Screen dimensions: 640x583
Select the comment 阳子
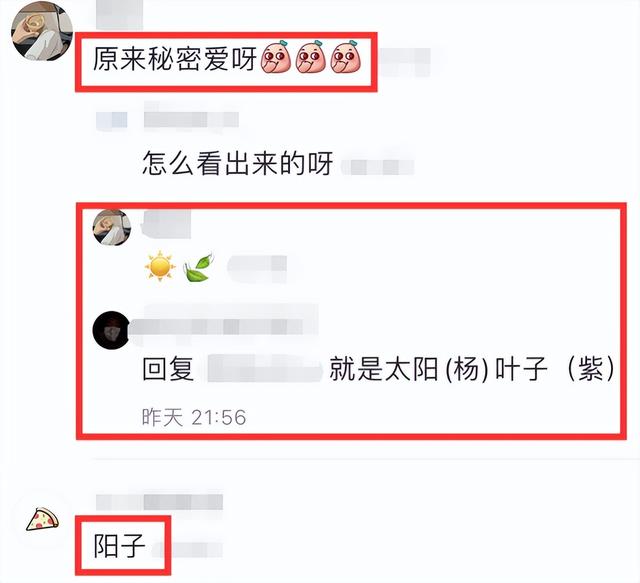click(x=119, y=546)
